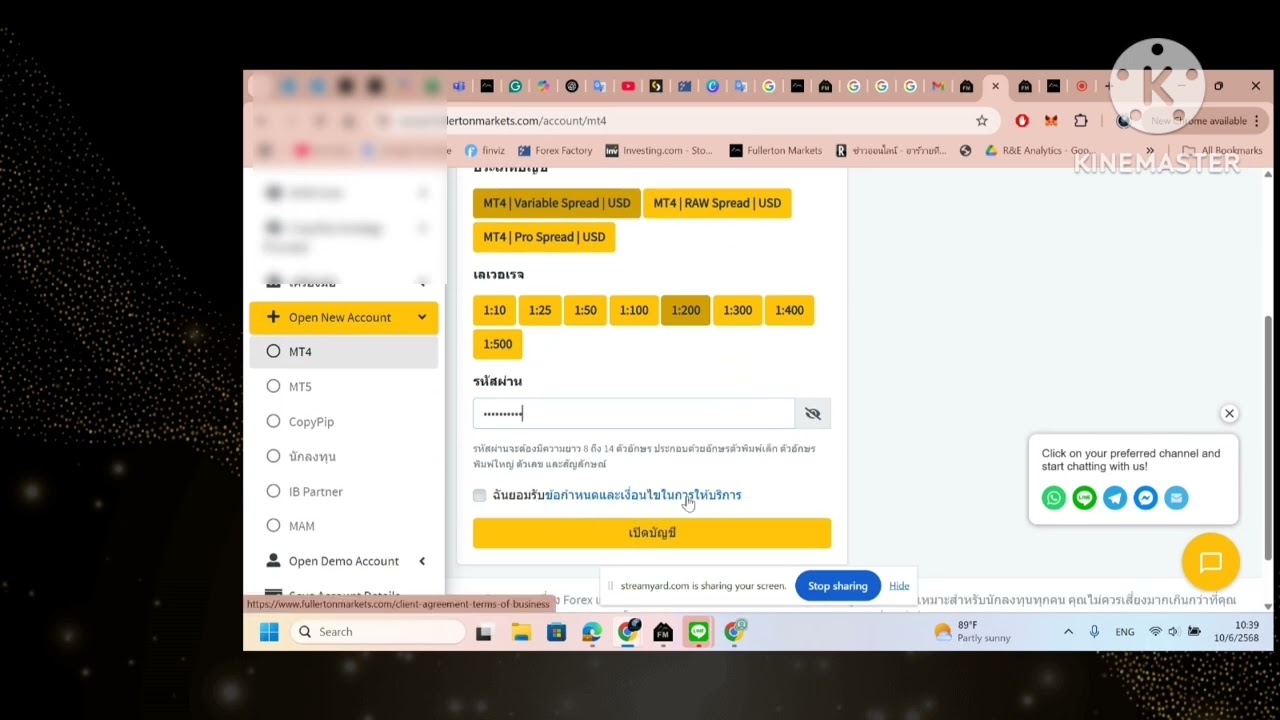Open the MetaMask fox extension
This screenshot has height=720, width=1280.
[1051, 121]
